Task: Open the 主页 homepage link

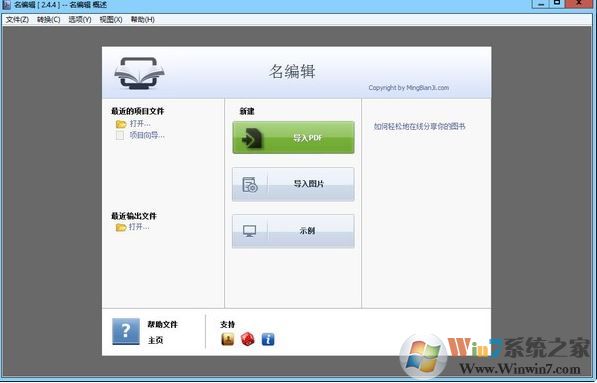Action: coord(155,340)
